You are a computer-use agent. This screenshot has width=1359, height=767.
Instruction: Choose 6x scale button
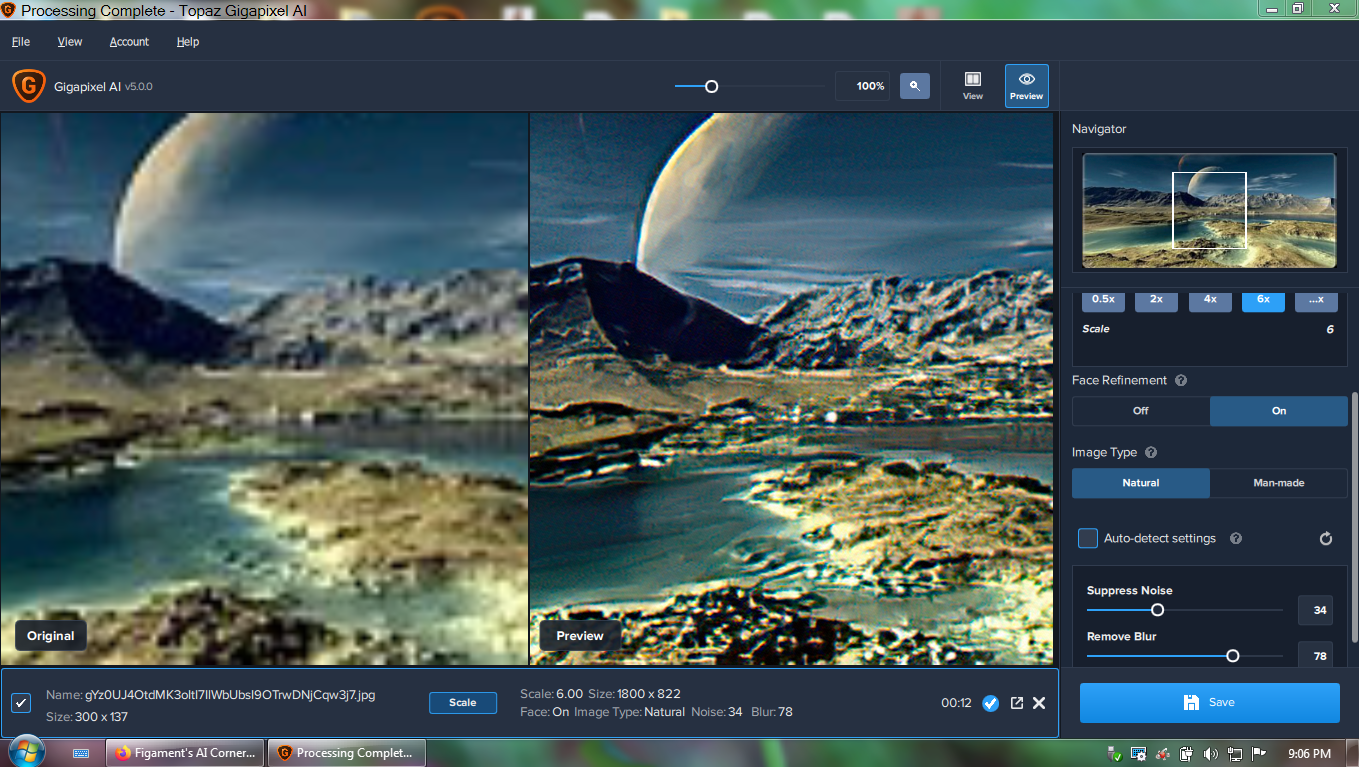pyautogui.click(x=1263, y=300)
